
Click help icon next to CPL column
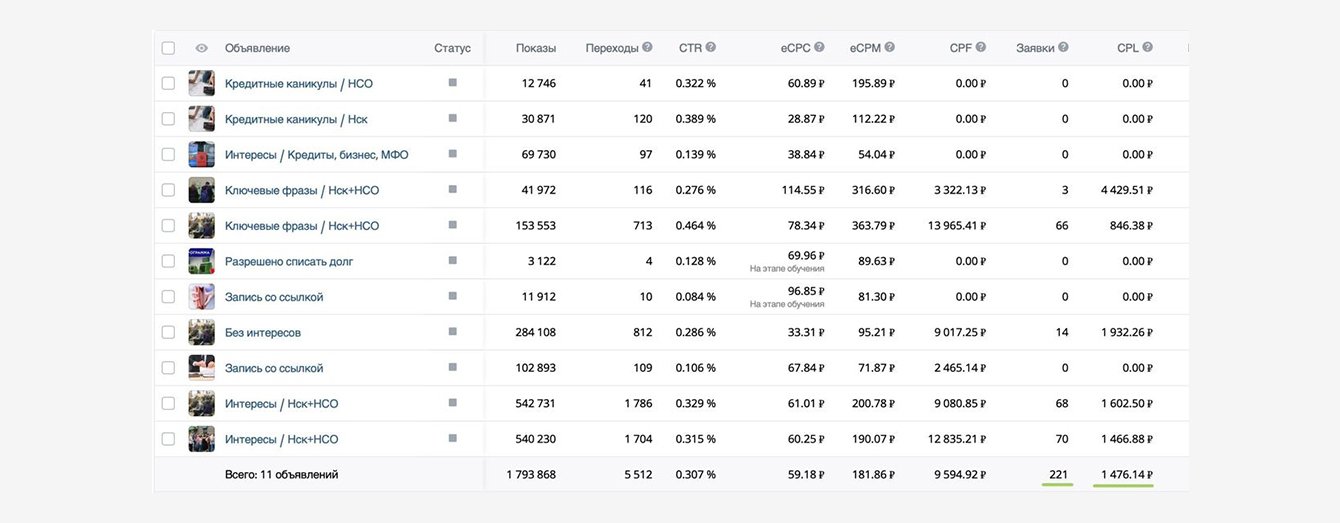pos(1147,47)
